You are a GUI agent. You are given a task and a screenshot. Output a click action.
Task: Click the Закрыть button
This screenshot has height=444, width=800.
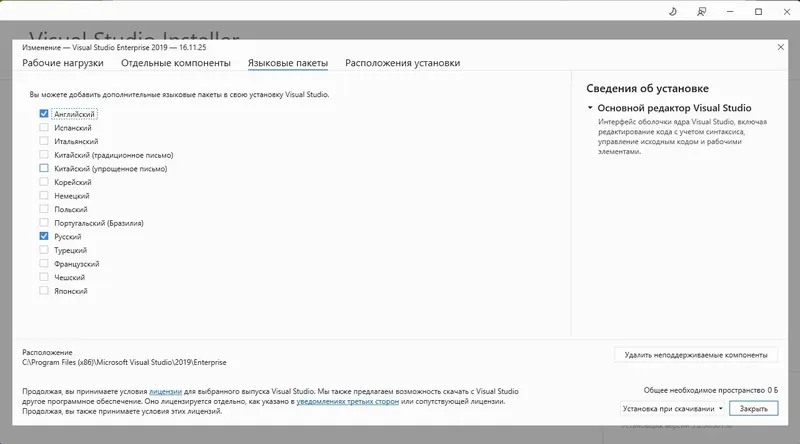click(754, 408)
